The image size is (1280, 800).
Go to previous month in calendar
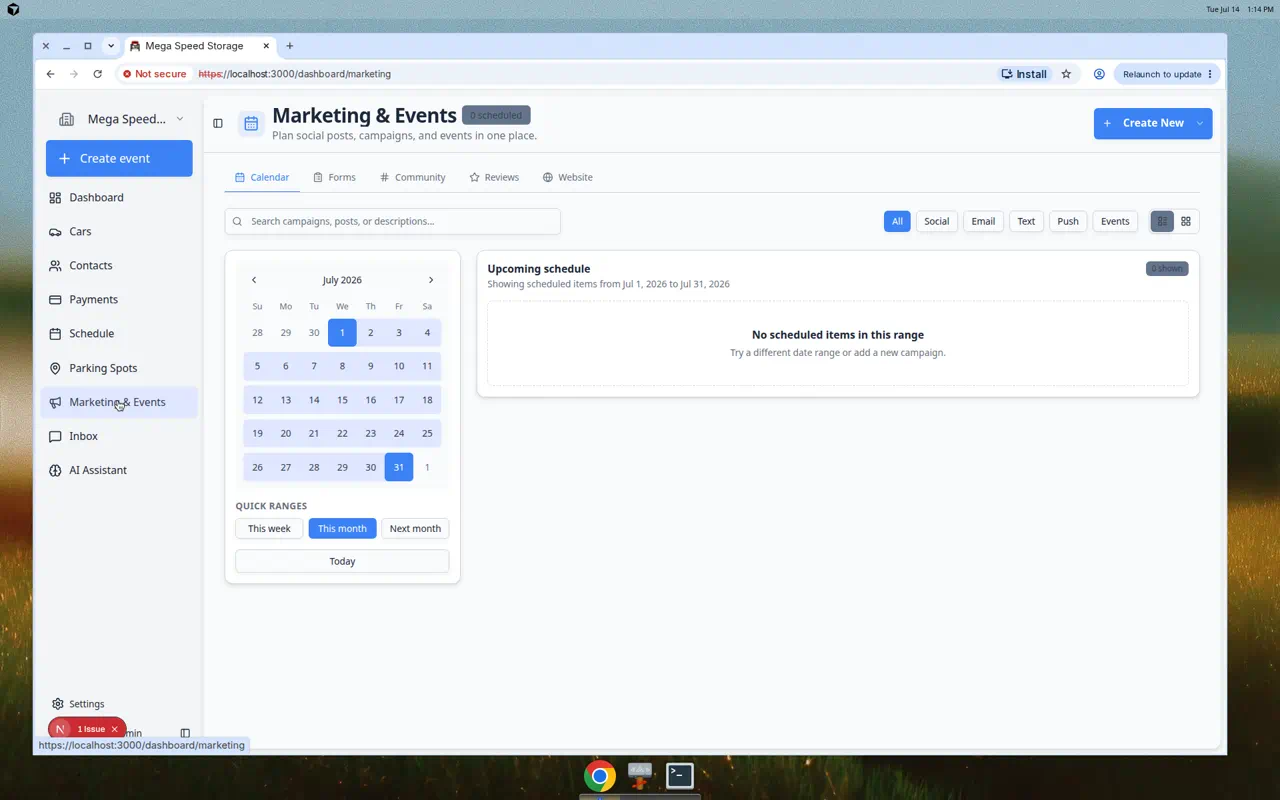click(254, 280)
